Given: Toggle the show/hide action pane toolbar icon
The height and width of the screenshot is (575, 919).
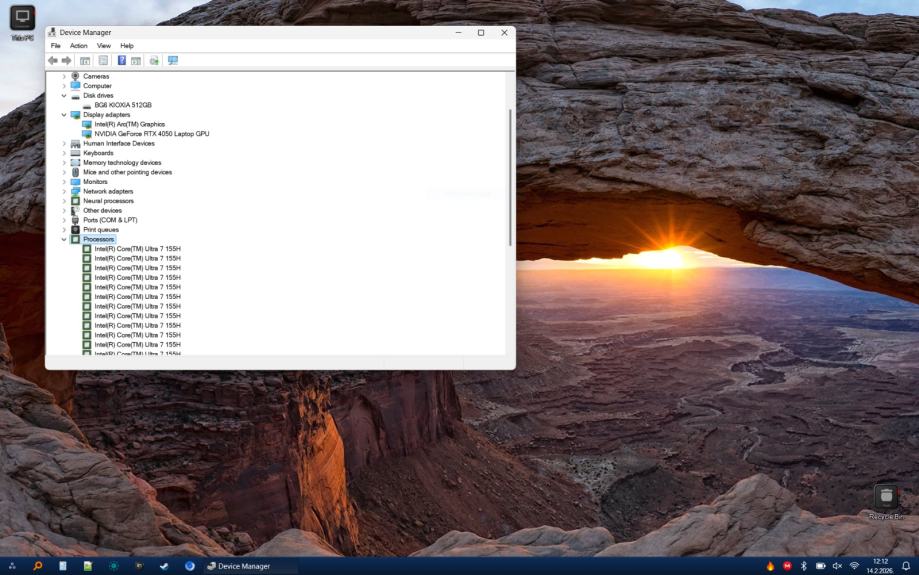Looking at the screenshot, I should coord(136,60).
